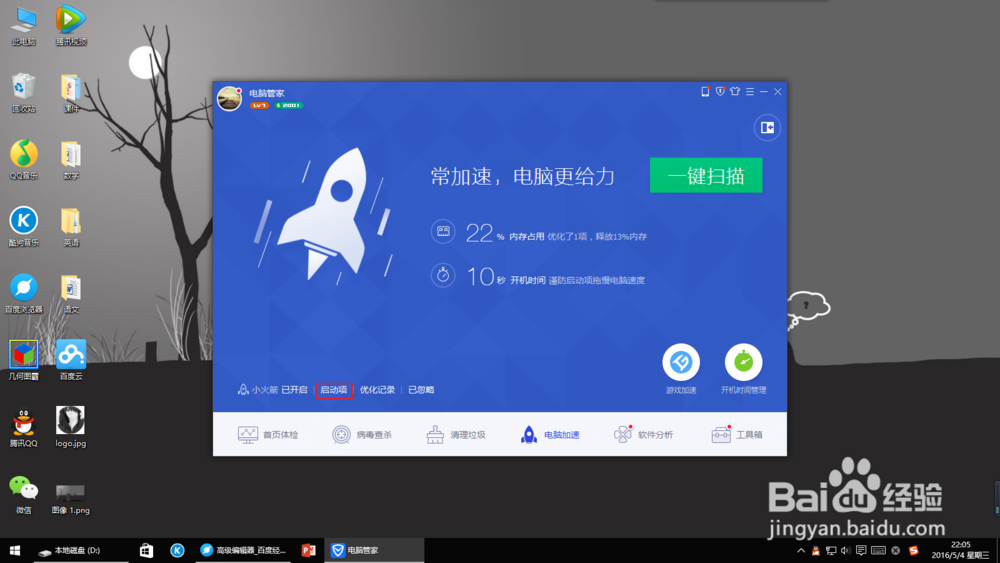Click the volume icon in system tray
1000x563 pixels.
click(x=846, y=550)
